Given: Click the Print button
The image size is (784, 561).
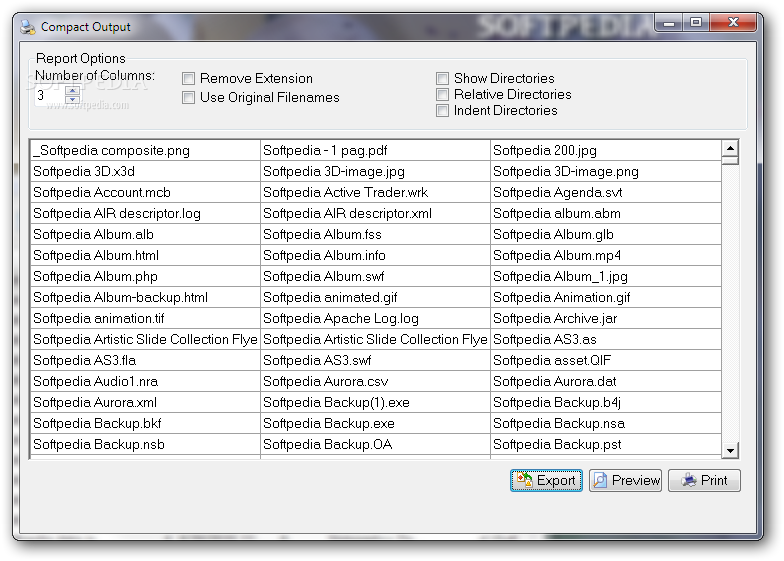Looking at the screenshot, I should [704, 480].
